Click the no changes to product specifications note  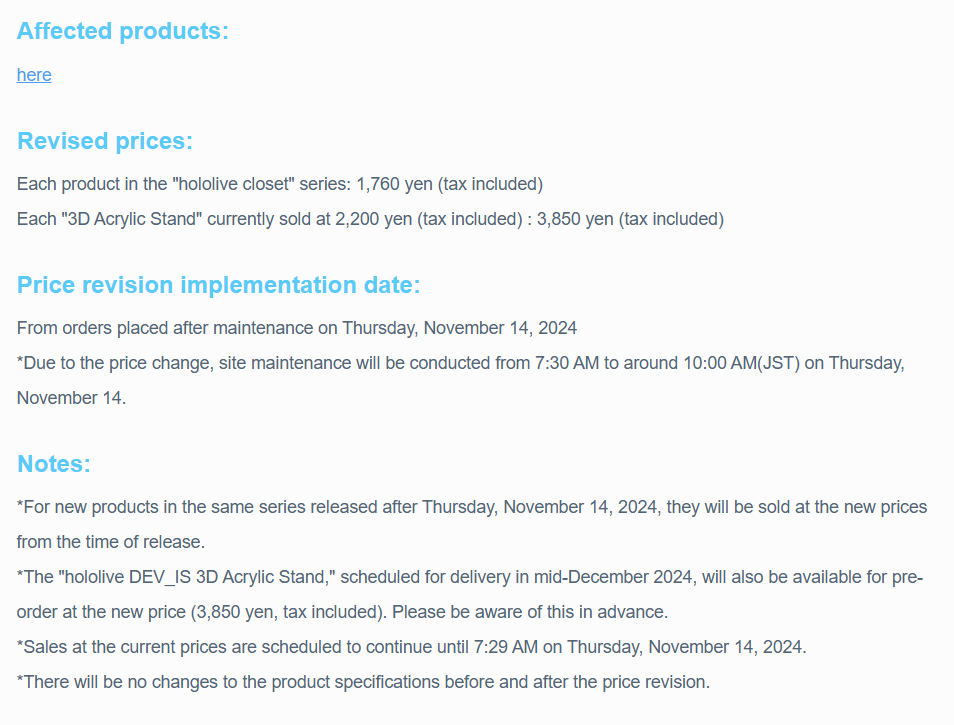(x=363, y=682)
